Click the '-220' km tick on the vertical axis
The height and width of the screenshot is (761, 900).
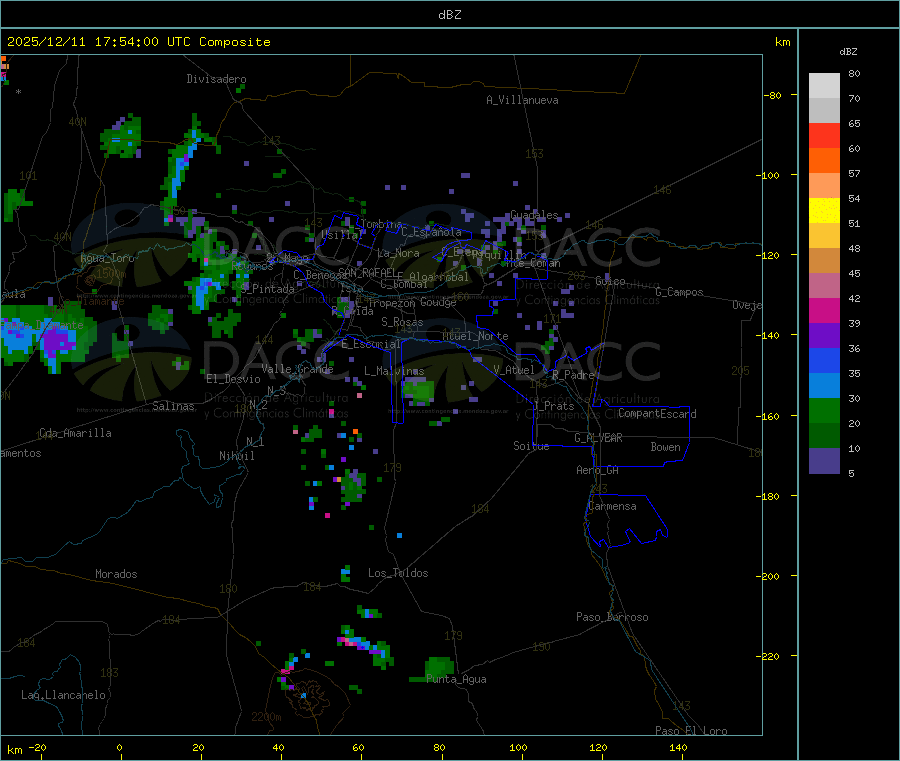tap(770, 657)
